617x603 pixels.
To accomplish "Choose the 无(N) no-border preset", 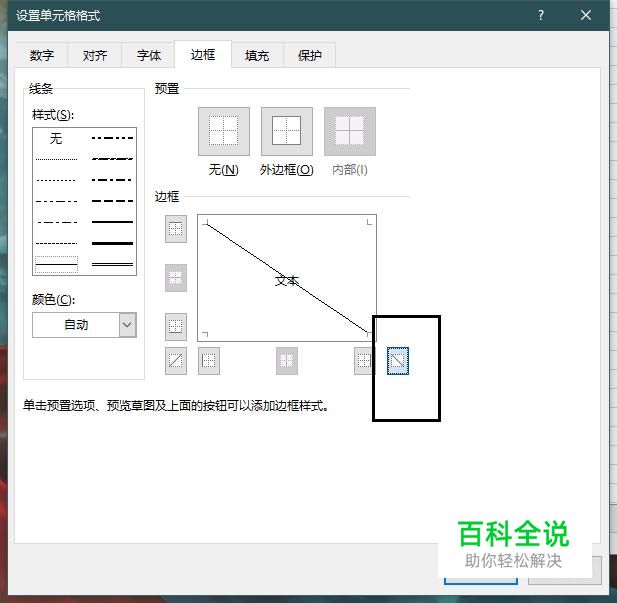I will pyautogui.click(x=224, y=131).
